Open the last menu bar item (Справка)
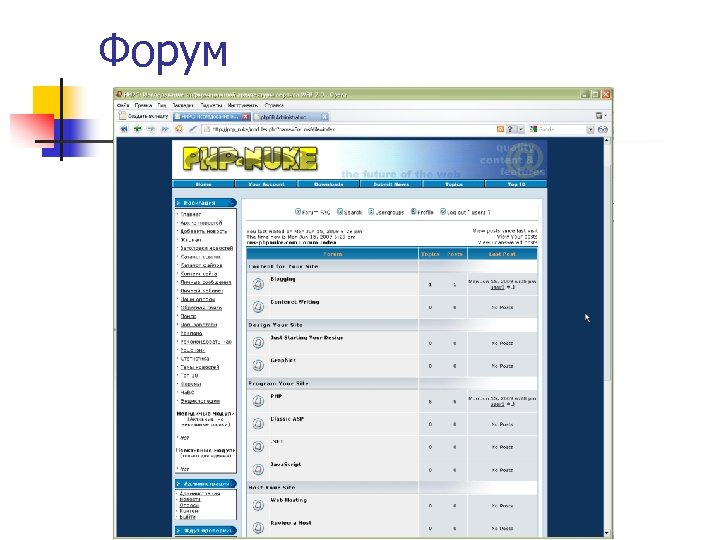Image resolution: width=720 pixels, height=540 pixels. point(274,105)
